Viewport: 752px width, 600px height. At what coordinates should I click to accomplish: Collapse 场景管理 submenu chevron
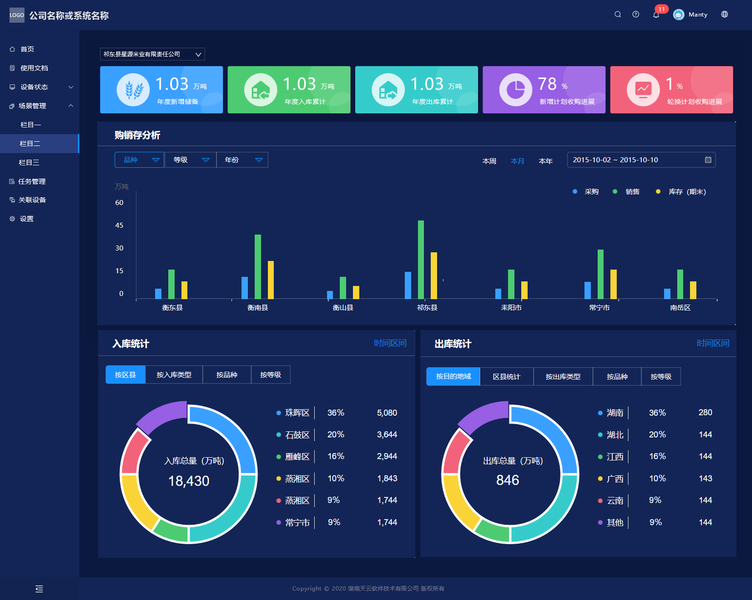[71, 106]
